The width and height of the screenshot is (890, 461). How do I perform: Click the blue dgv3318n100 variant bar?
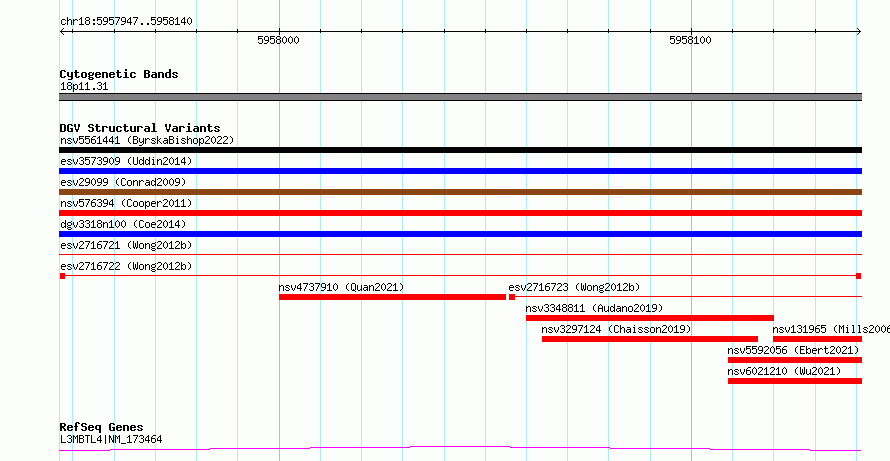460,234
